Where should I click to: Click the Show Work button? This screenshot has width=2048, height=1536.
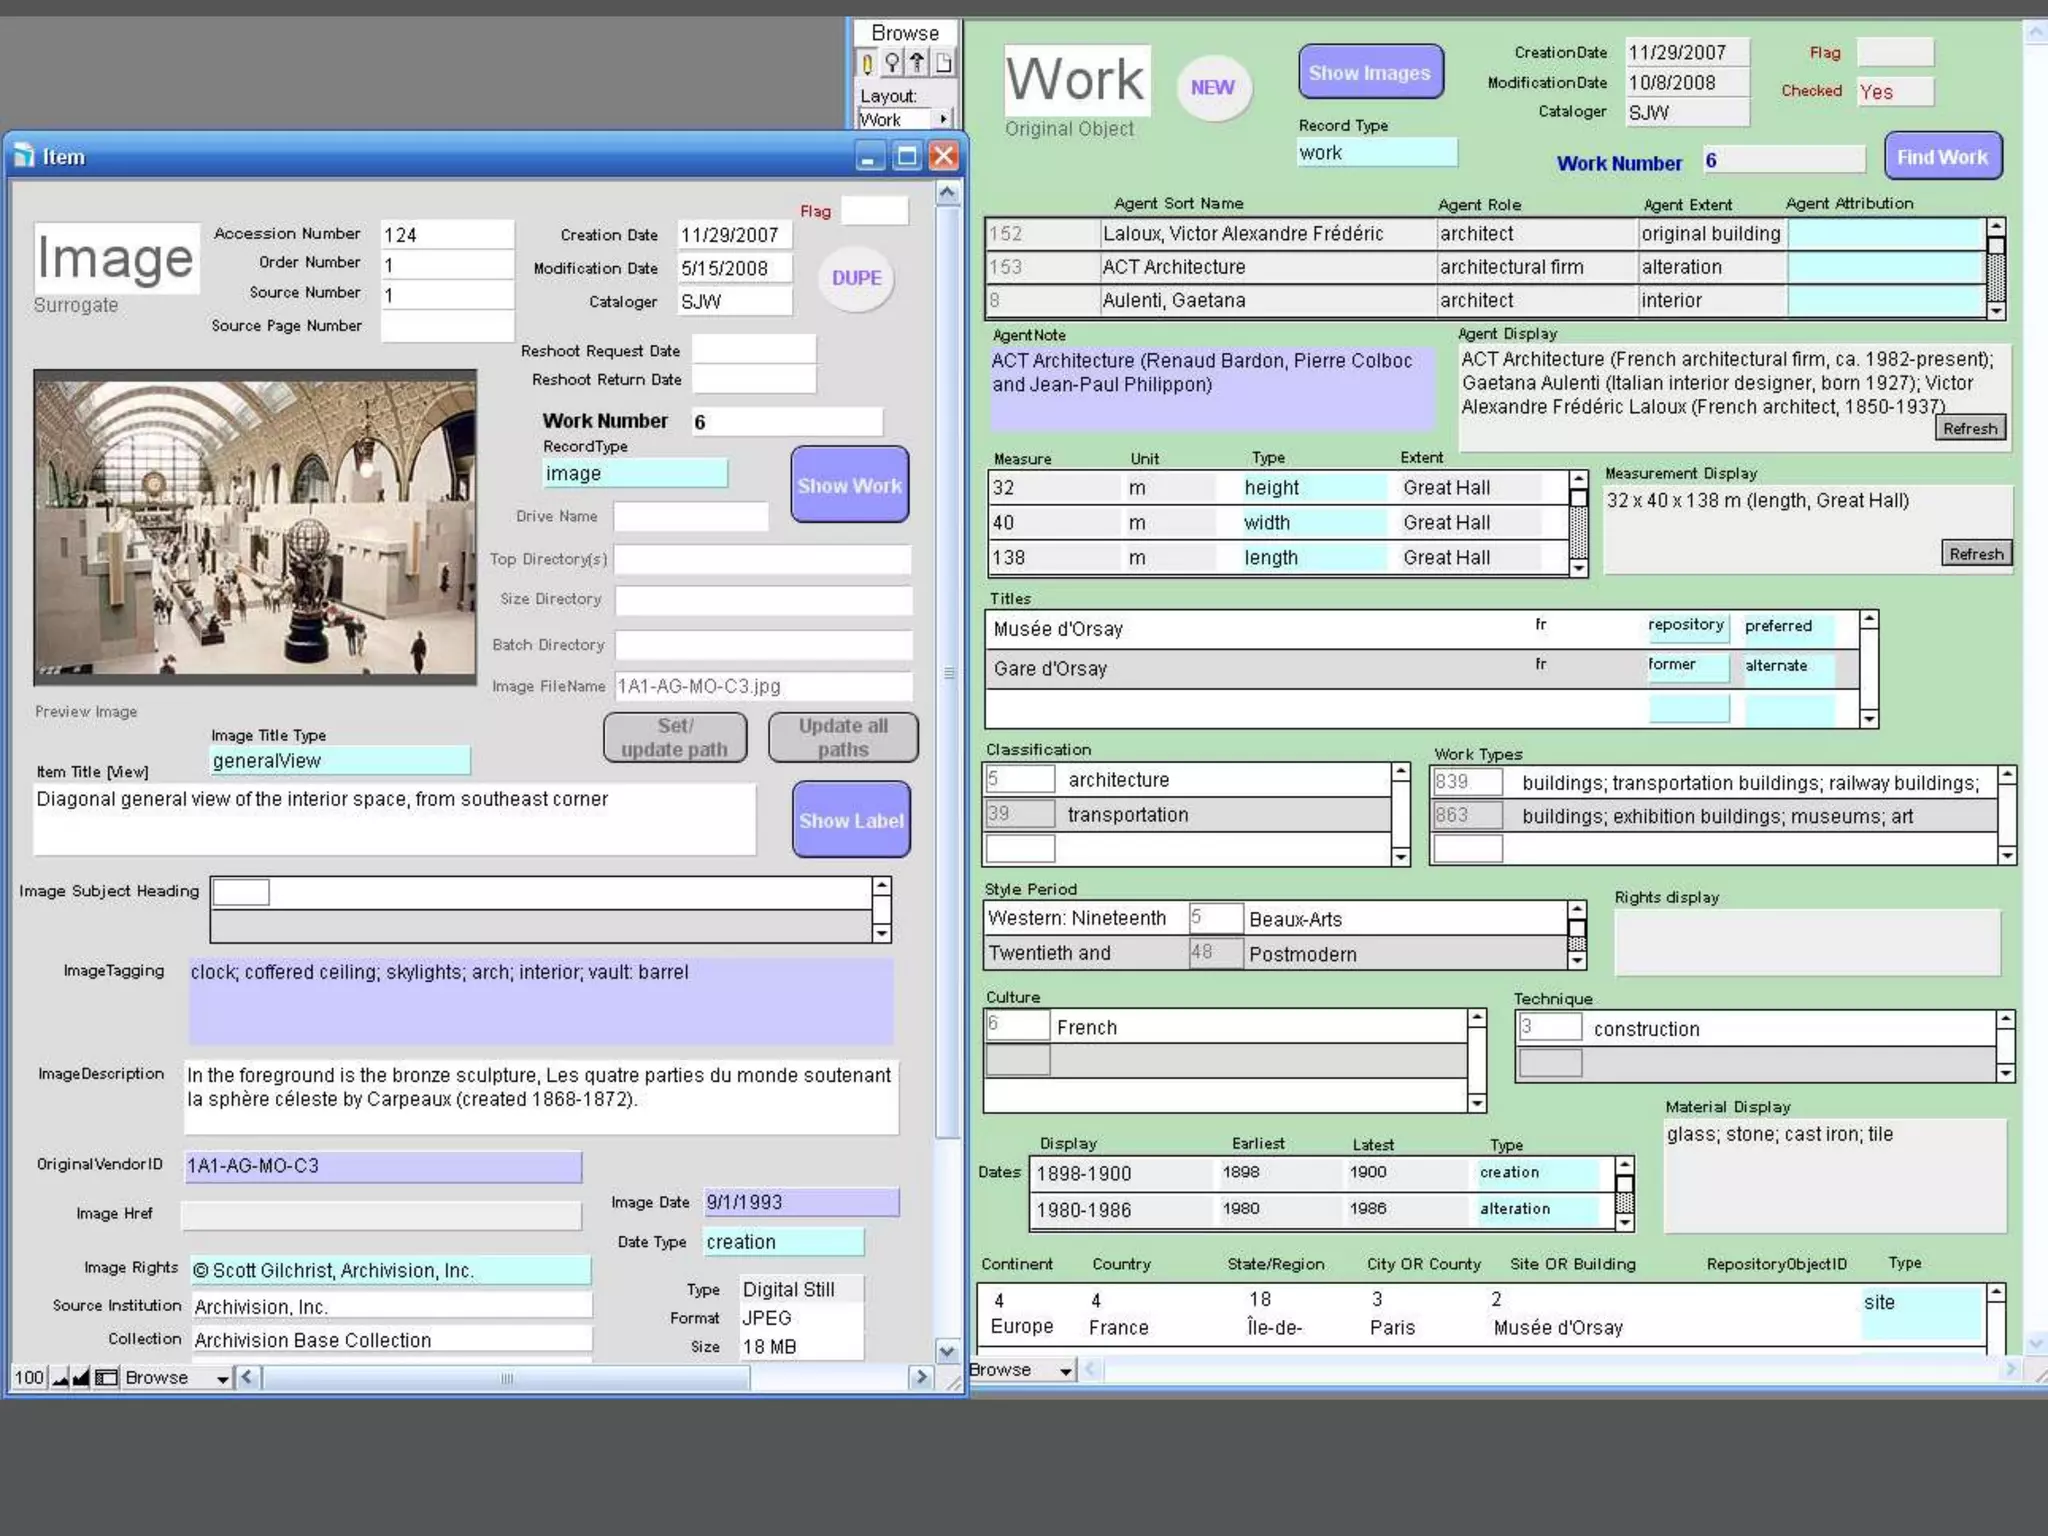point(849,485)
